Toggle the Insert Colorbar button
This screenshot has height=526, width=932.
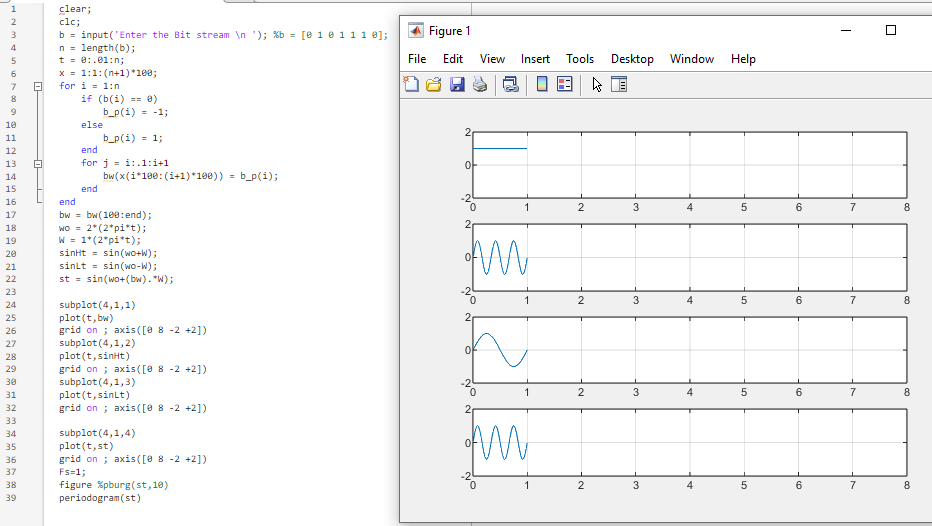(x=542, y=85)
